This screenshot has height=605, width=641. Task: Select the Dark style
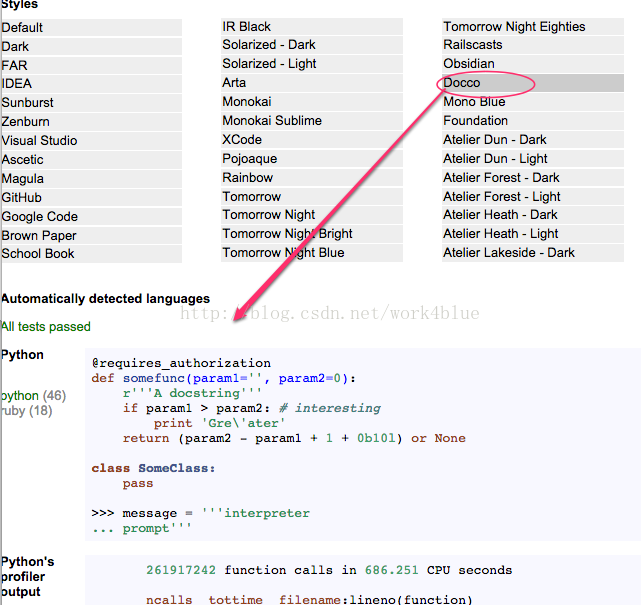[x=92, y=46]
